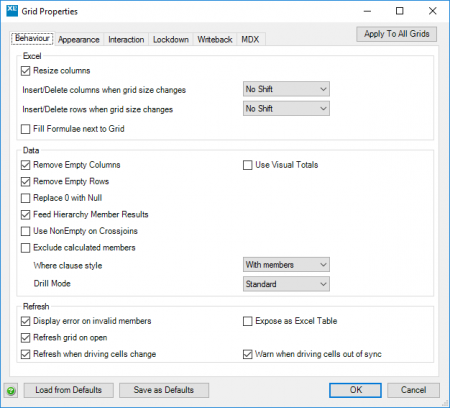Click the green help icon

click(11, 390)
